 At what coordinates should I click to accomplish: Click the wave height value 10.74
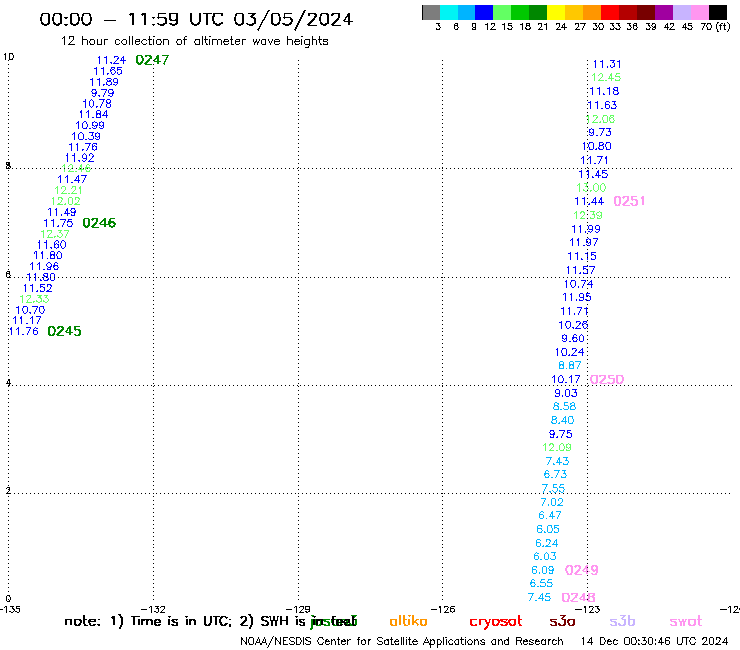(579, 284)
